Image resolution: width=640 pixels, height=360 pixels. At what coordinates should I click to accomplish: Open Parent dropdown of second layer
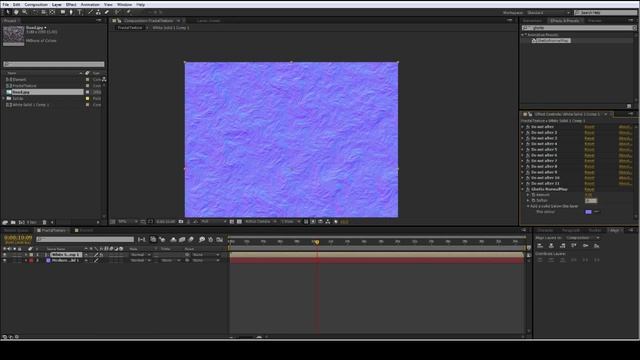point(206,260)
